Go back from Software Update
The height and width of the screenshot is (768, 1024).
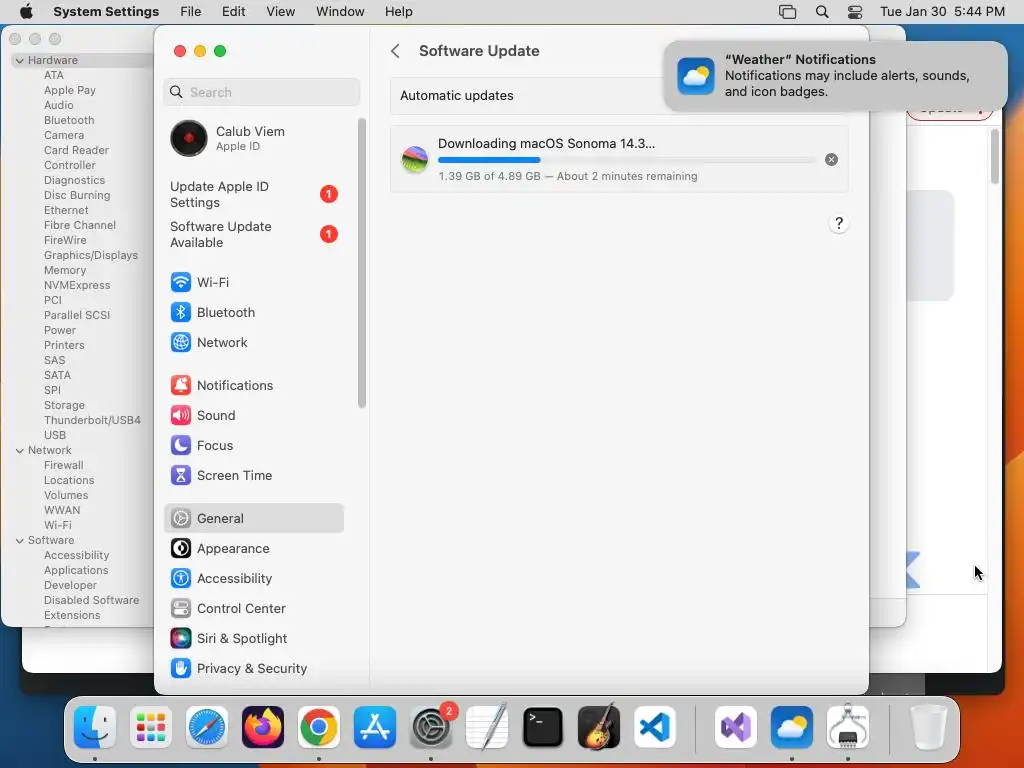(x=395, y=51)
